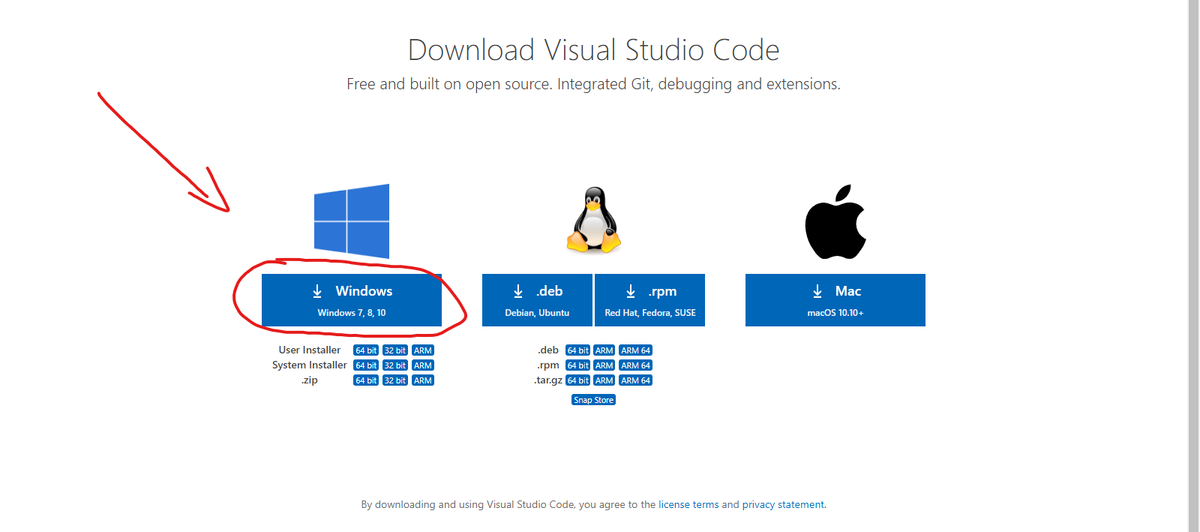The height and width of the screenshot is (532, 1200).
Task: Open the .rpm ARM download
Action: point(604,365)
